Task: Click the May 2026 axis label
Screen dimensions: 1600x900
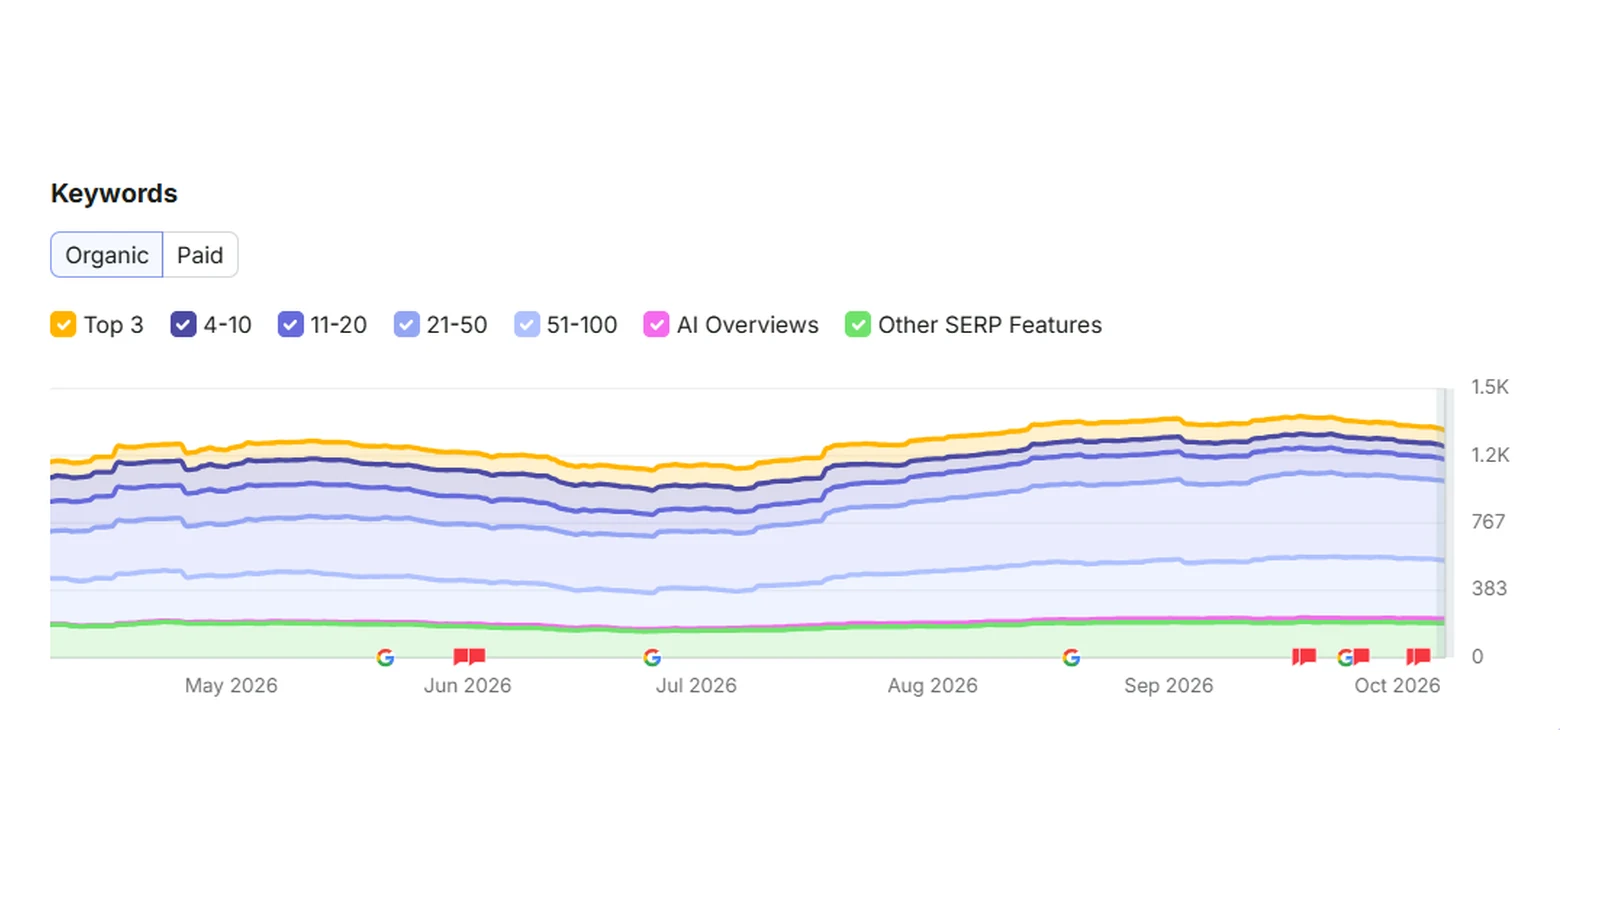Action: pyautogui.click(x=231, y=686)
